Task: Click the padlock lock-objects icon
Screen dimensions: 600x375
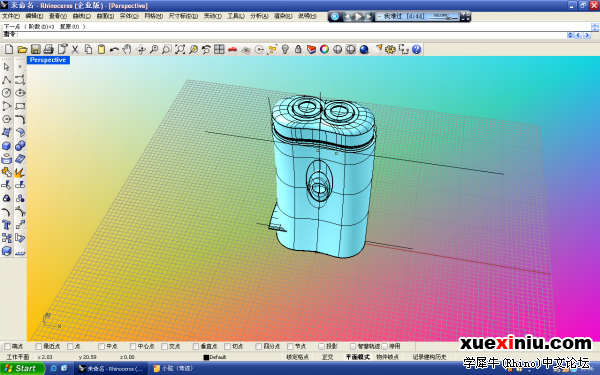Action: pyautogui.click(x=298, y=49)
